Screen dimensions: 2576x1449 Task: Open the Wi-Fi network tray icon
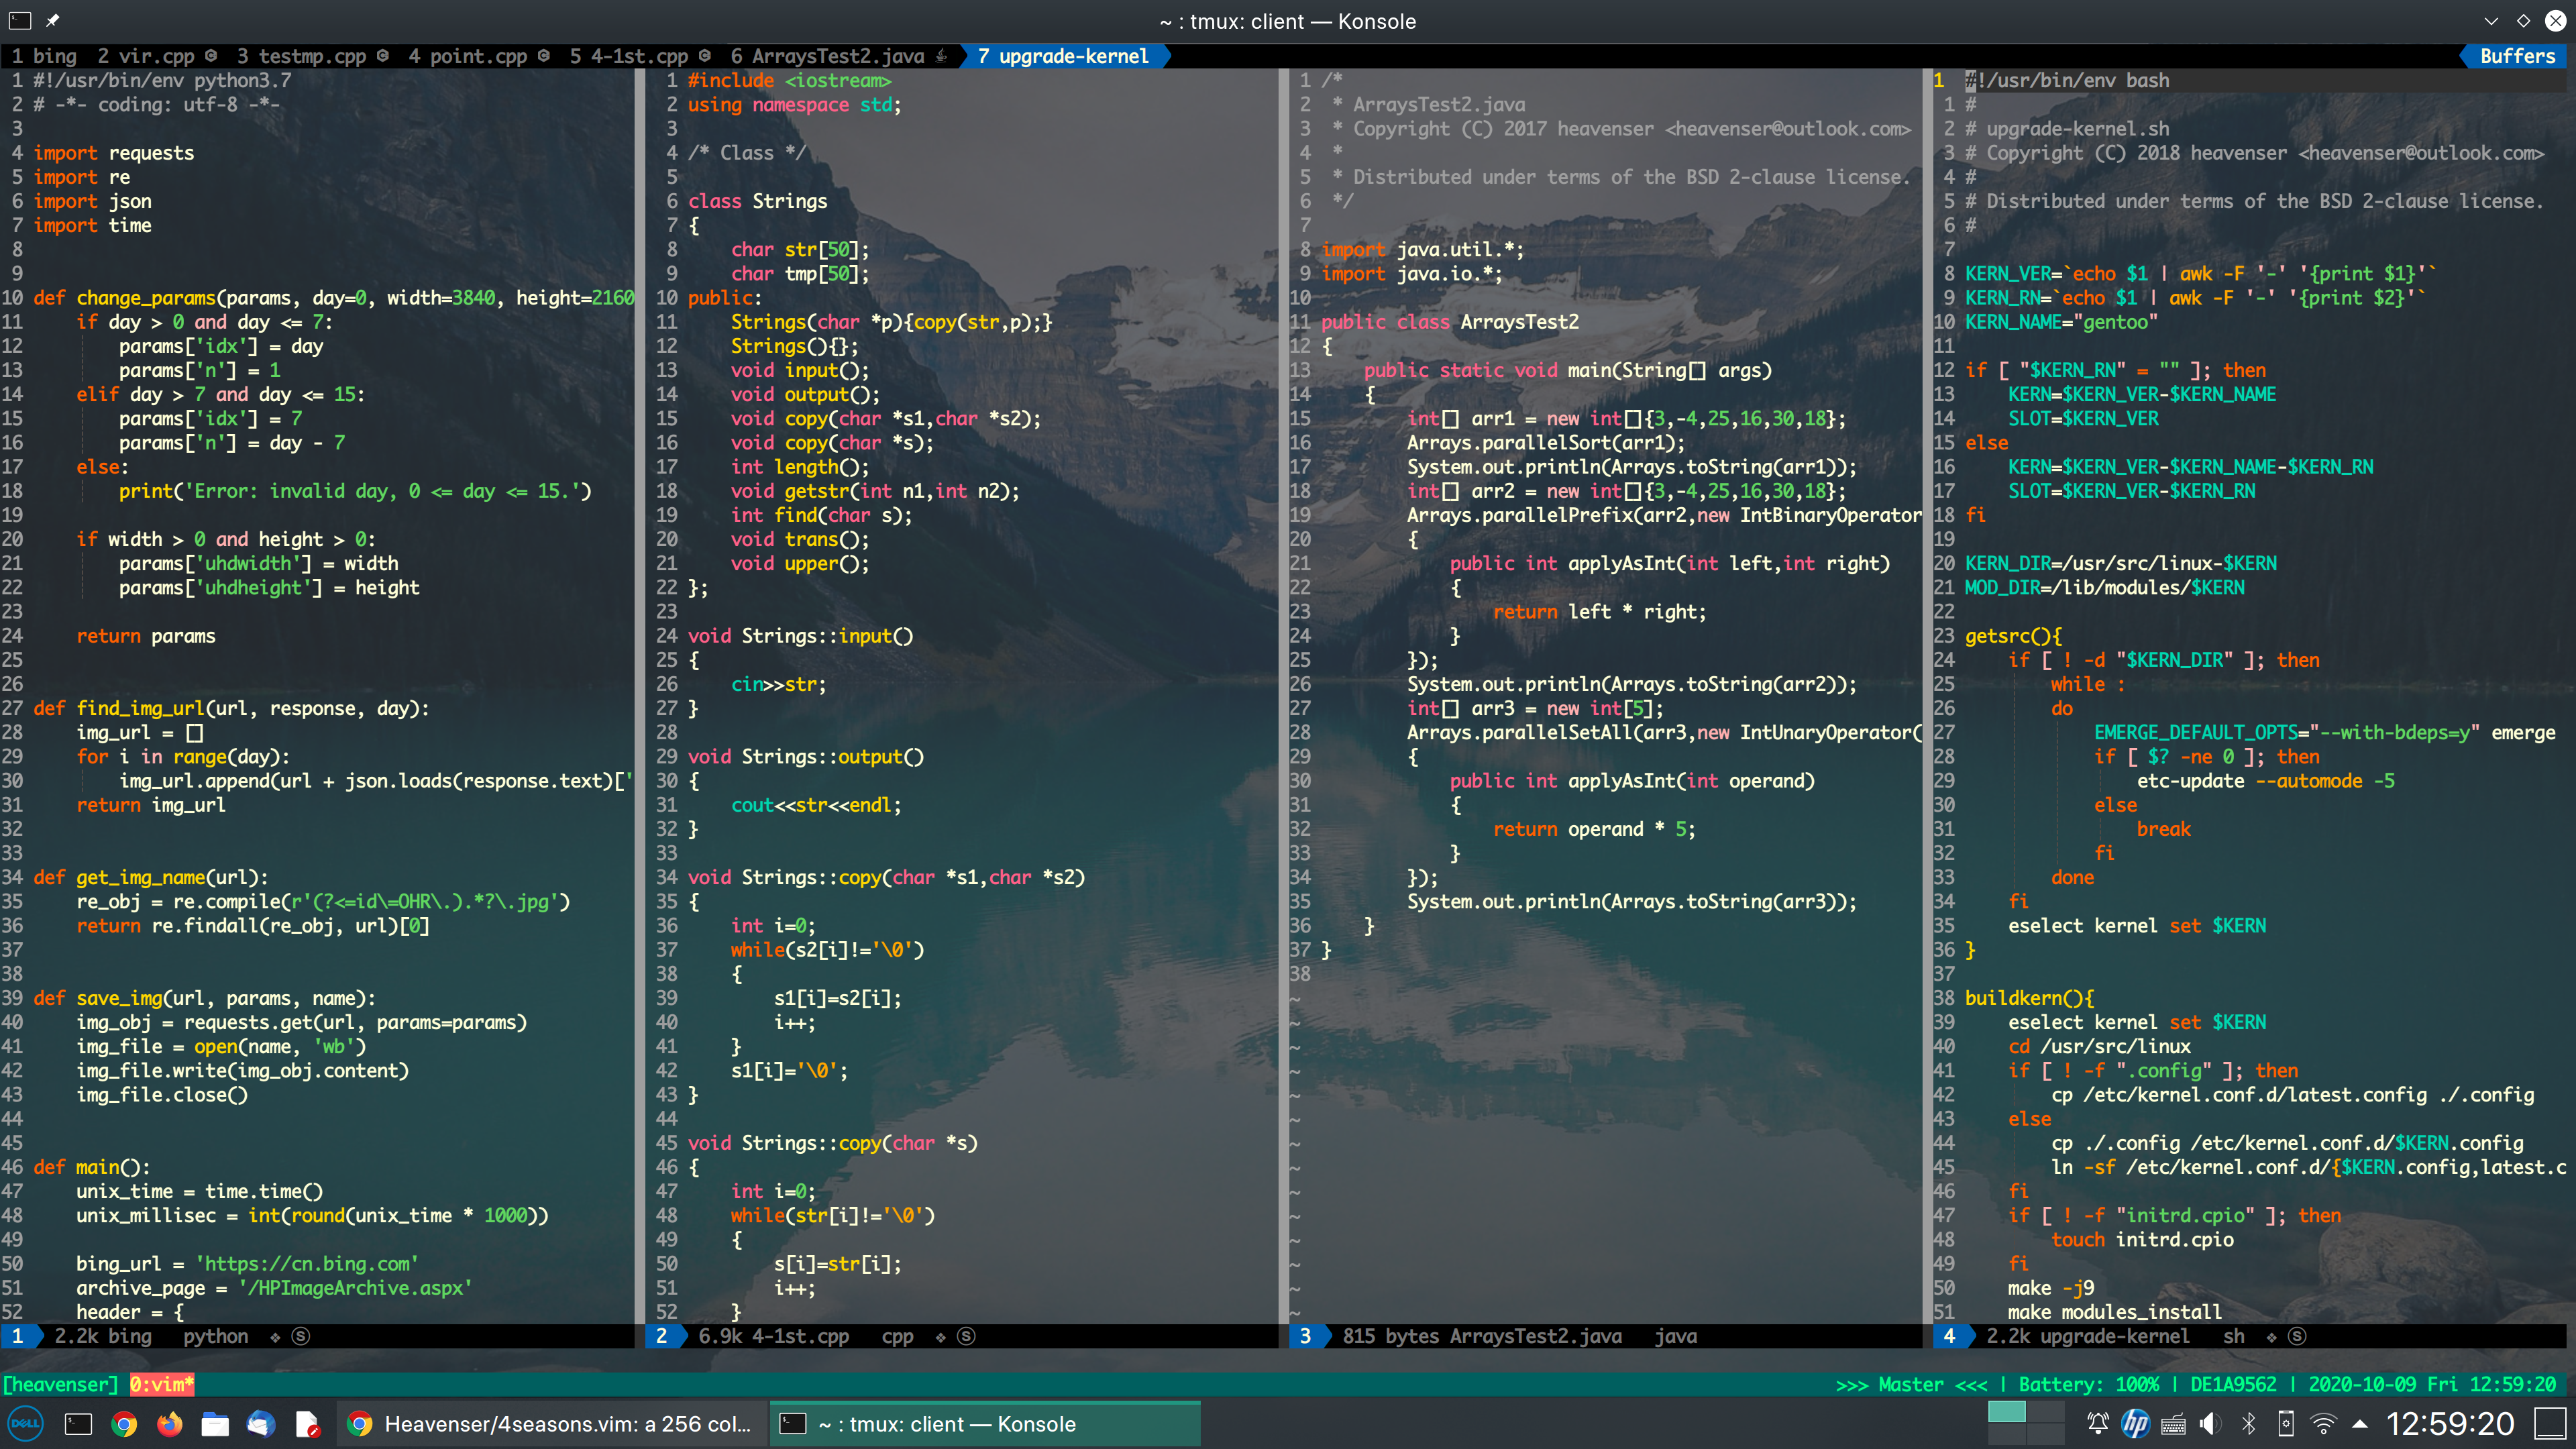point(2324,1424)
